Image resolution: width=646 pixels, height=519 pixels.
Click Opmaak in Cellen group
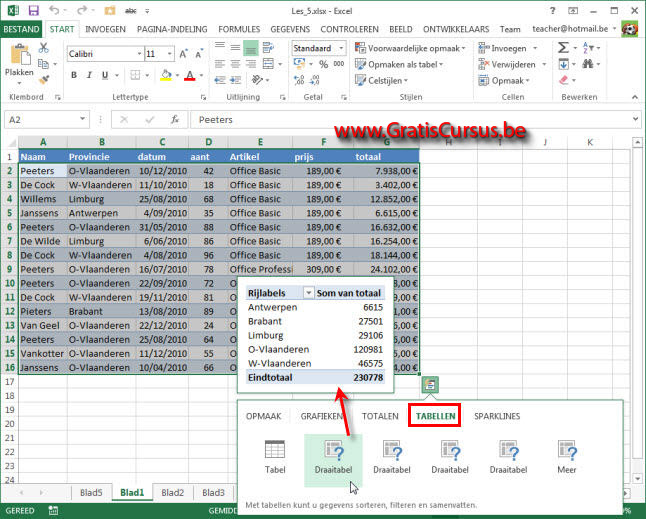503,80
